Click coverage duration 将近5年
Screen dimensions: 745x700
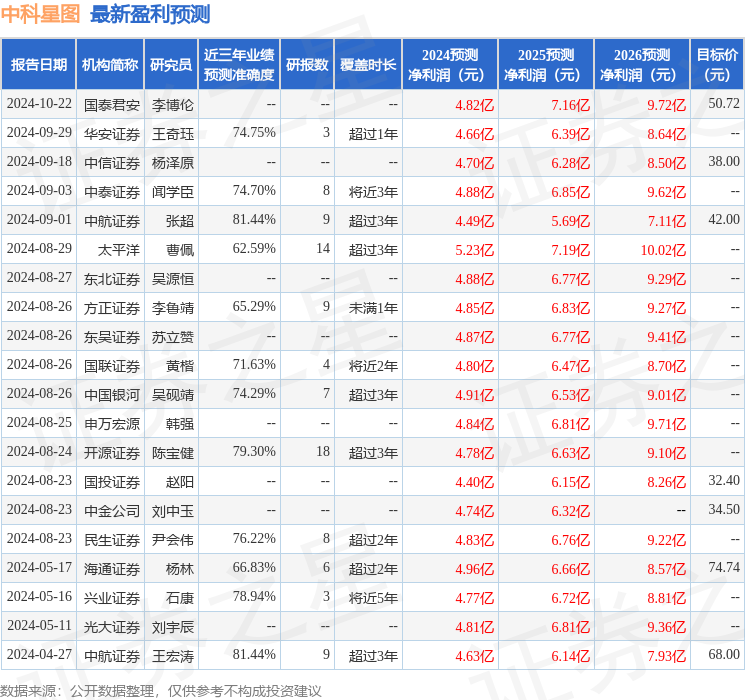[x=373, y=598]
